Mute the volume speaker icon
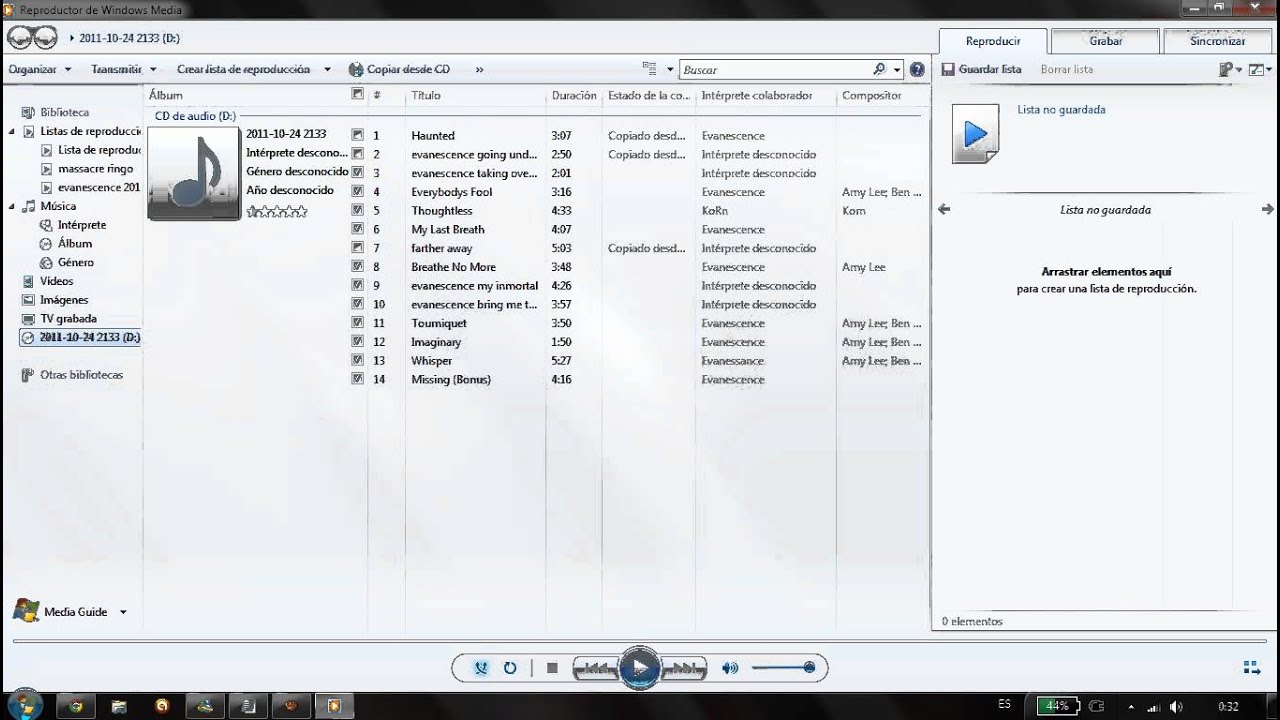The image size is (1280, 720). [730, 668]
